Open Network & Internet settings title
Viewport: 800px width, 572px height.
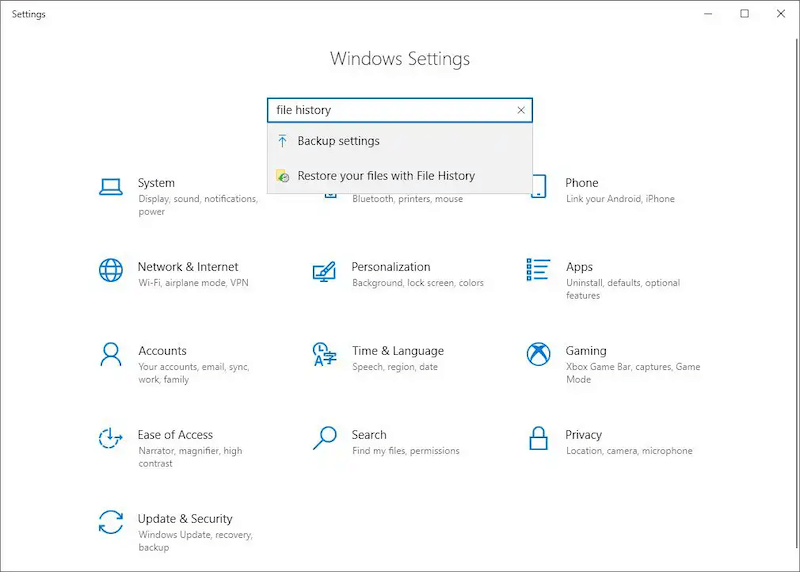[x=188, y=267]
